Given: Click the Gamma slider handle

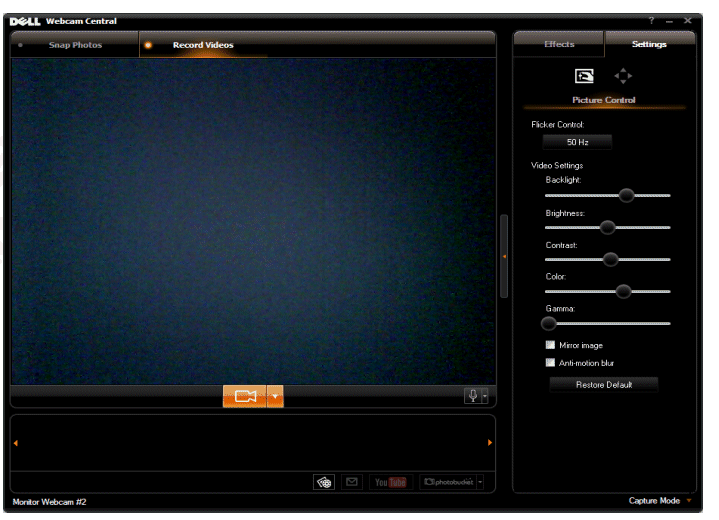Looking at the screenshot, I should point(548,324).
